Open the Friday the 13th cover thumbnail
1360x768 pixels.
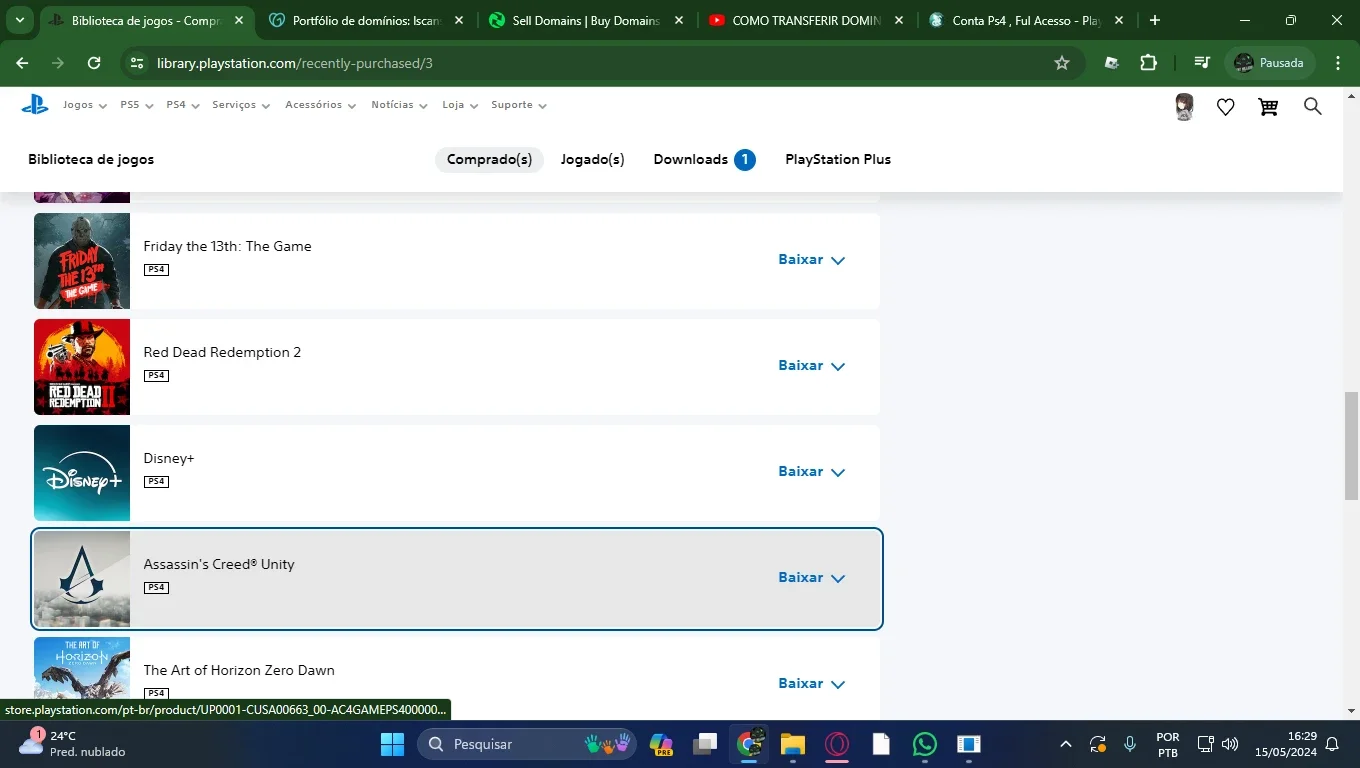coord(82,261)
